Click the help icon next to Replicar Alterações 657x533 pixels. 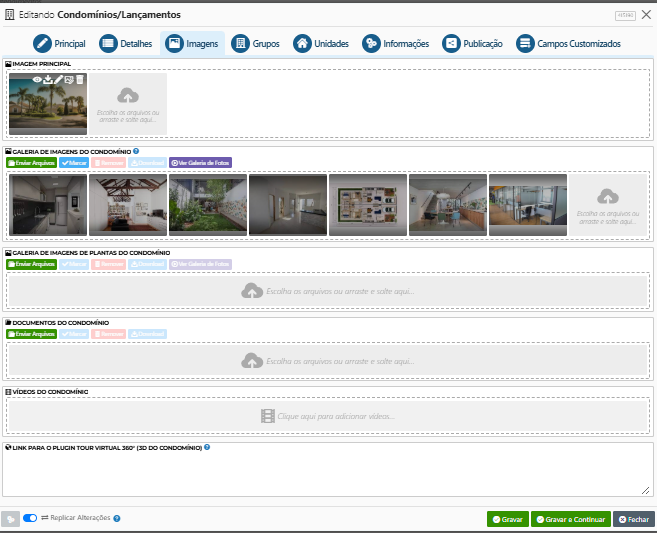tap(117, 519)
